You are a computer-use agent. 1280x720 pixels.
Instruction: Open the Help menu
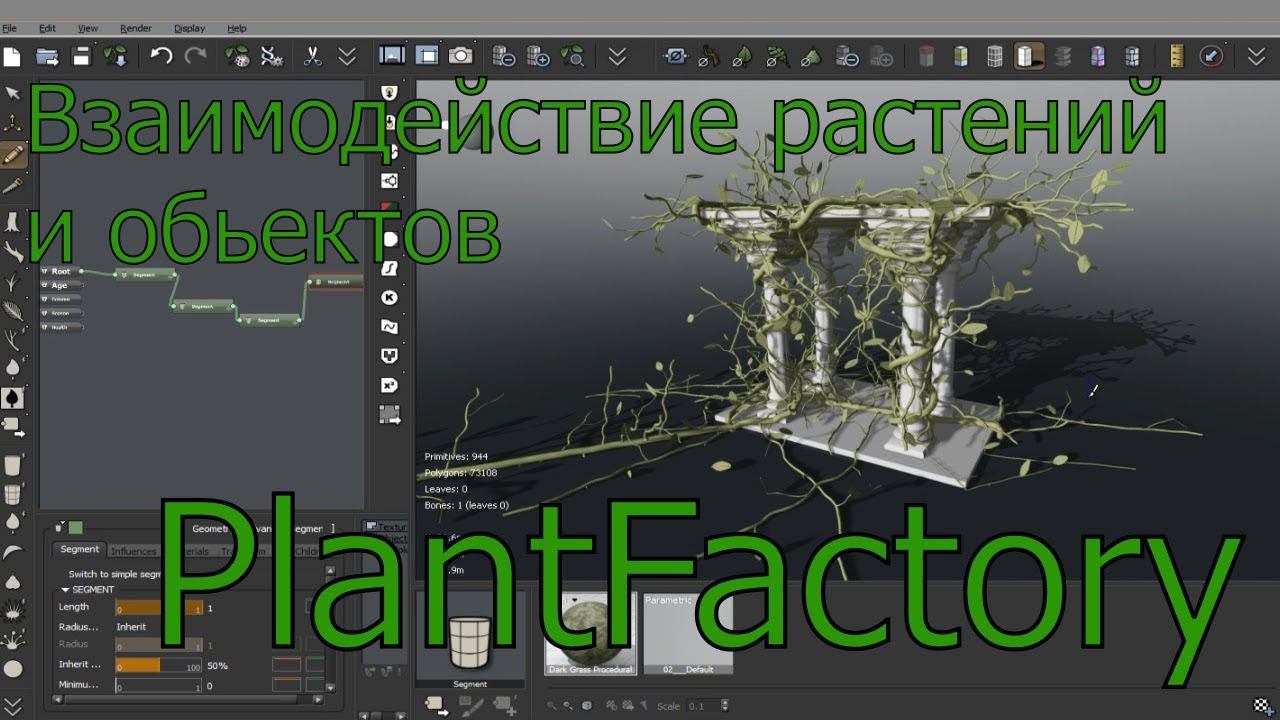click(x=237, y=29)
